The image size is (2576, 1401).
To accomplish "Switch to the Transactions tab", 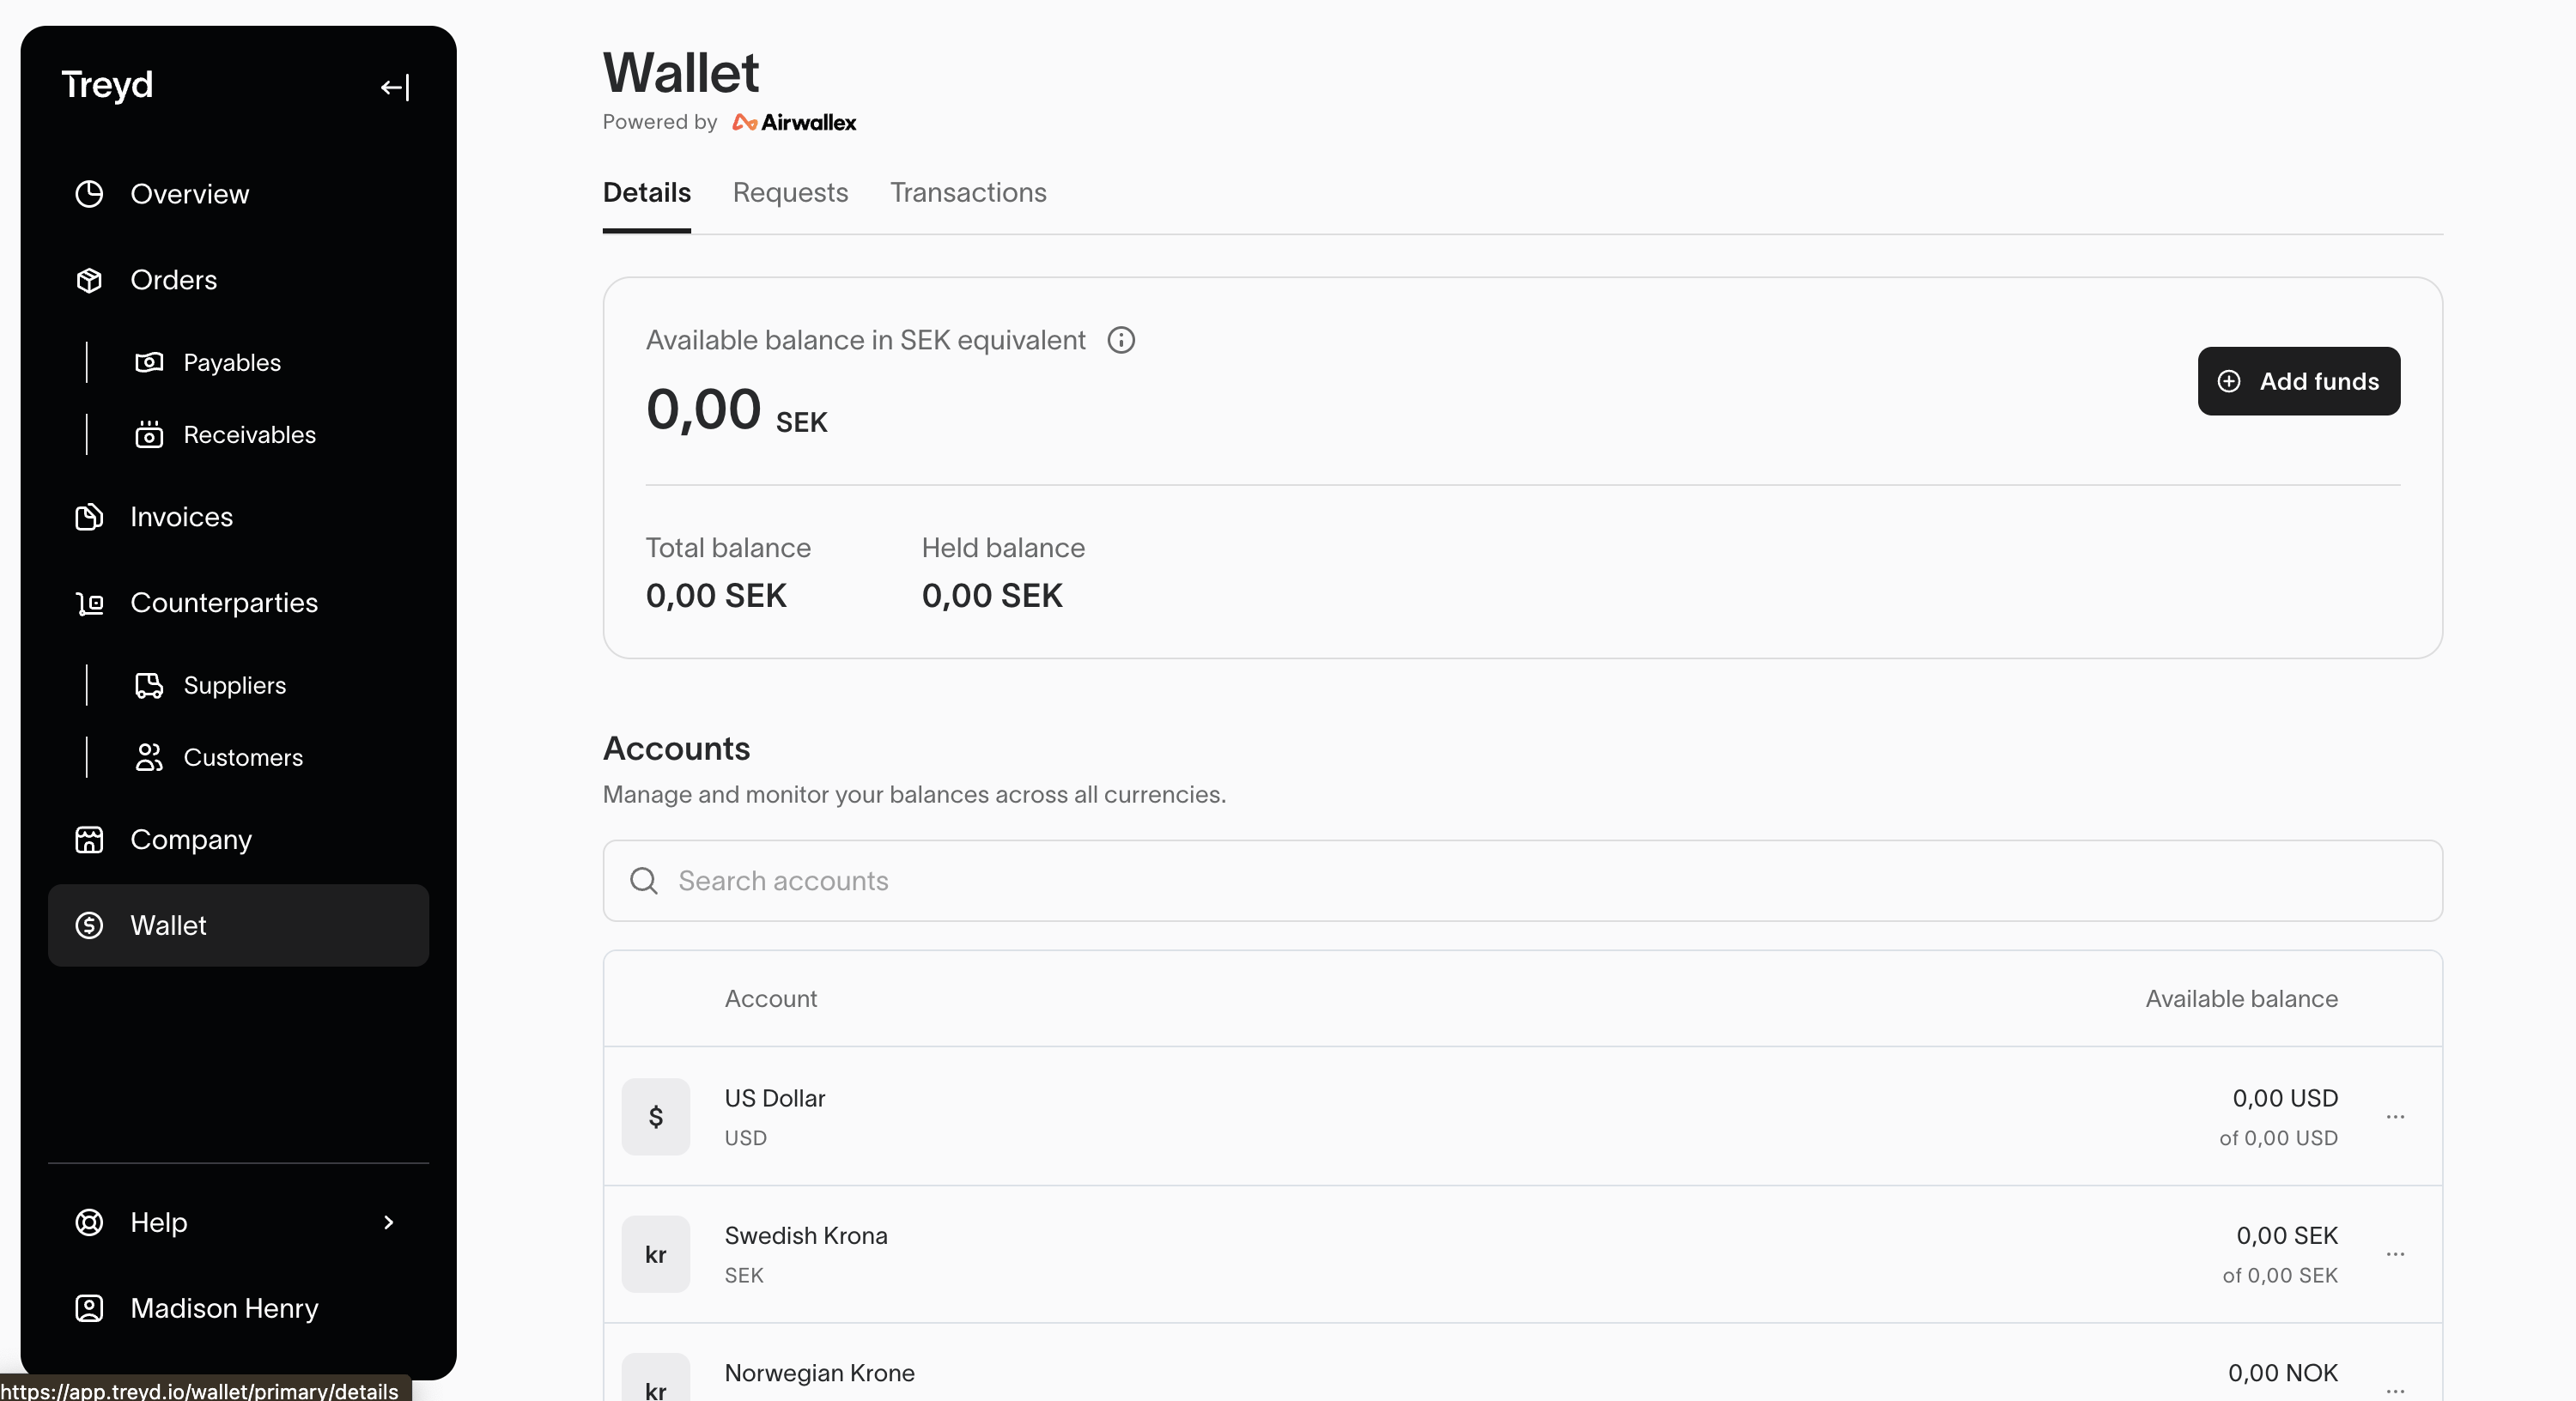I will tap(968, 193).
